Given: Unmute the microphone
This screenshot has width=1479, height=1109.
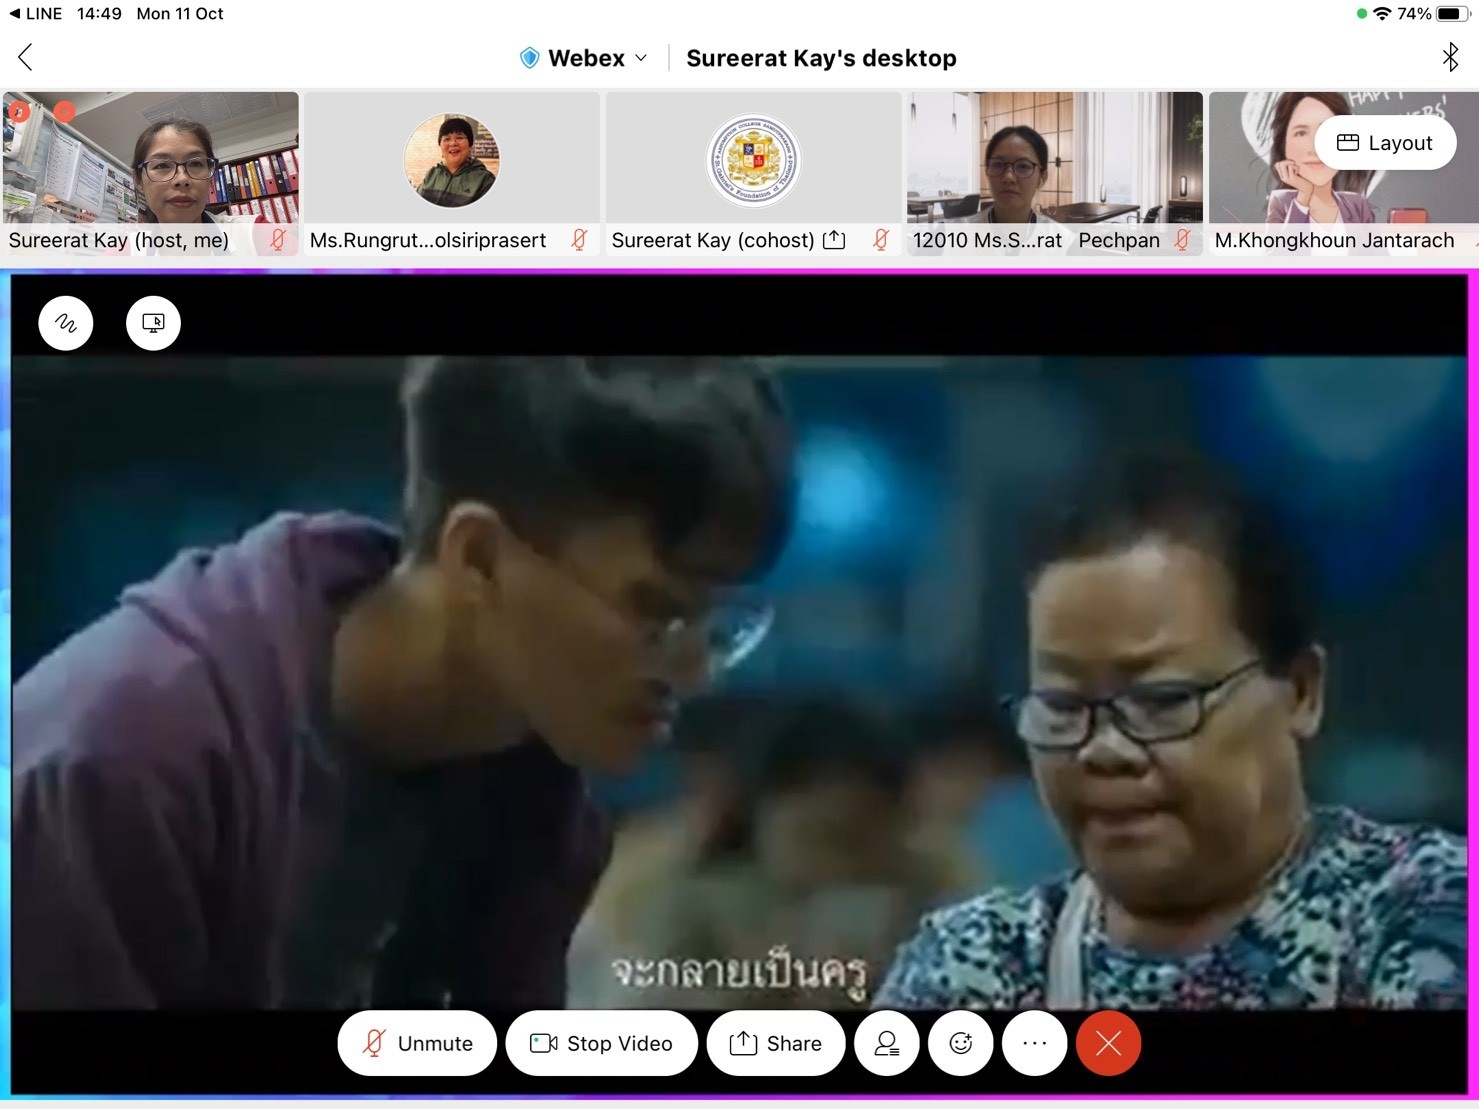Looking at the screenshot, I should (417, 1043).
